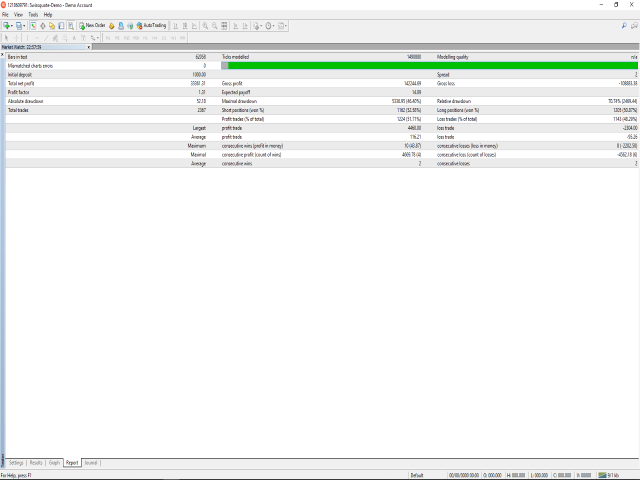Click the blue person icon beside MetaEditor
This screenshot has height=480, width=640.
[121, 26]
